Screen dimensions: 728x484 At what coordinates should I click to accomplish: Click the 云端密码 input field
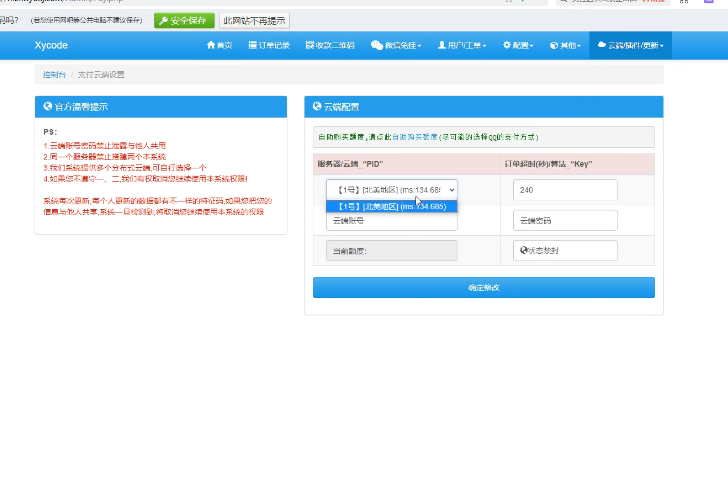pos(565,220)
